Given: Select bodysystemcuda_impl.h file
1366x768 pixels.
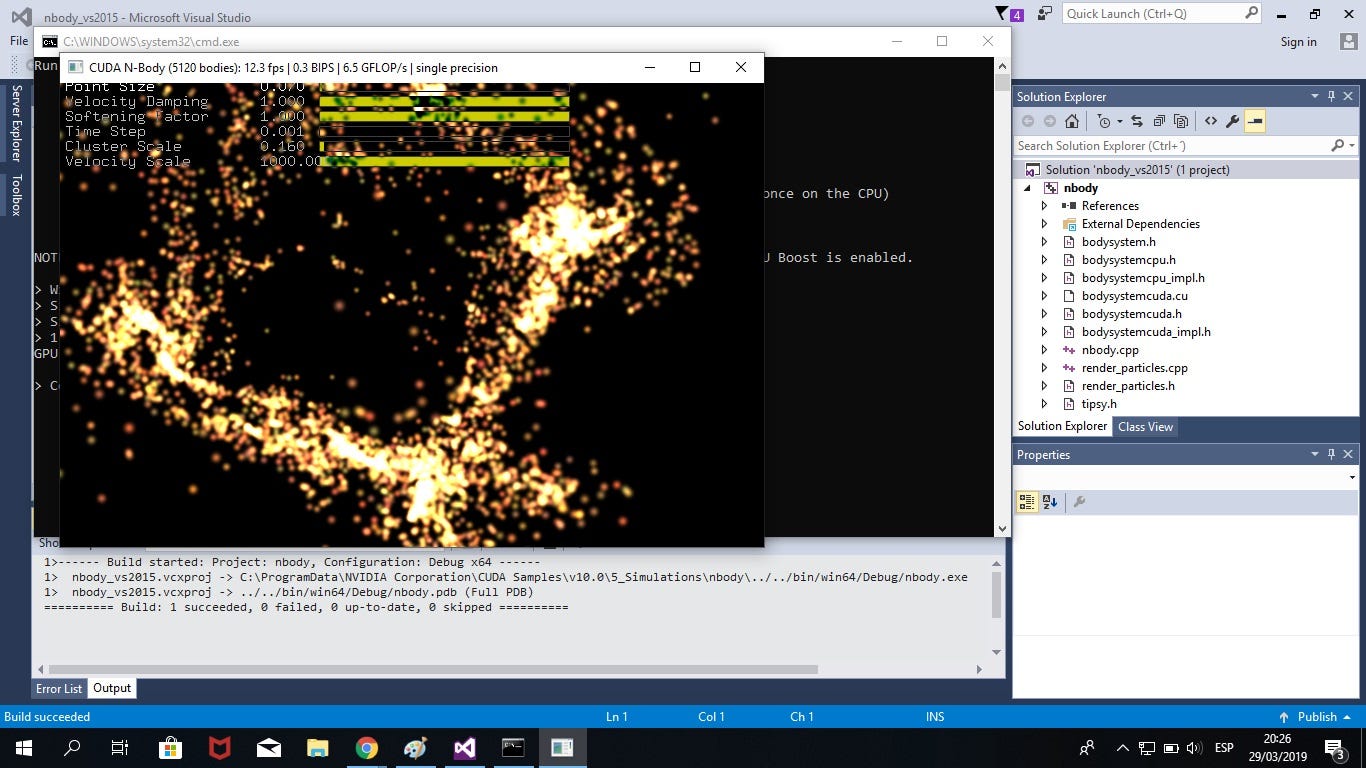Looking at the screenshot, I should (x=1145, y=332).
